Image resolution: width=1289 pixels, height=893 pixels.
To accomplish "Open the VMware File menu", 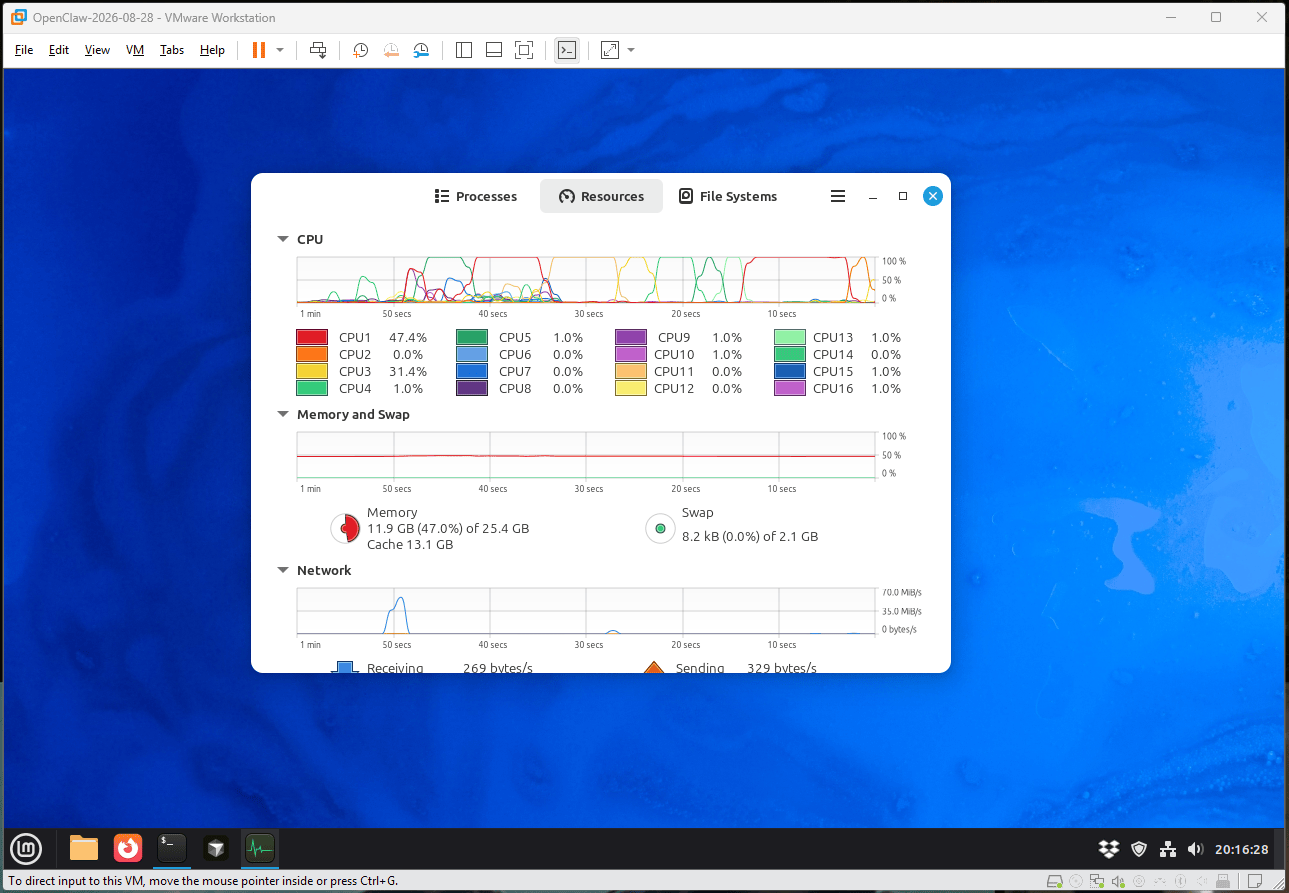I will point(24,50).
